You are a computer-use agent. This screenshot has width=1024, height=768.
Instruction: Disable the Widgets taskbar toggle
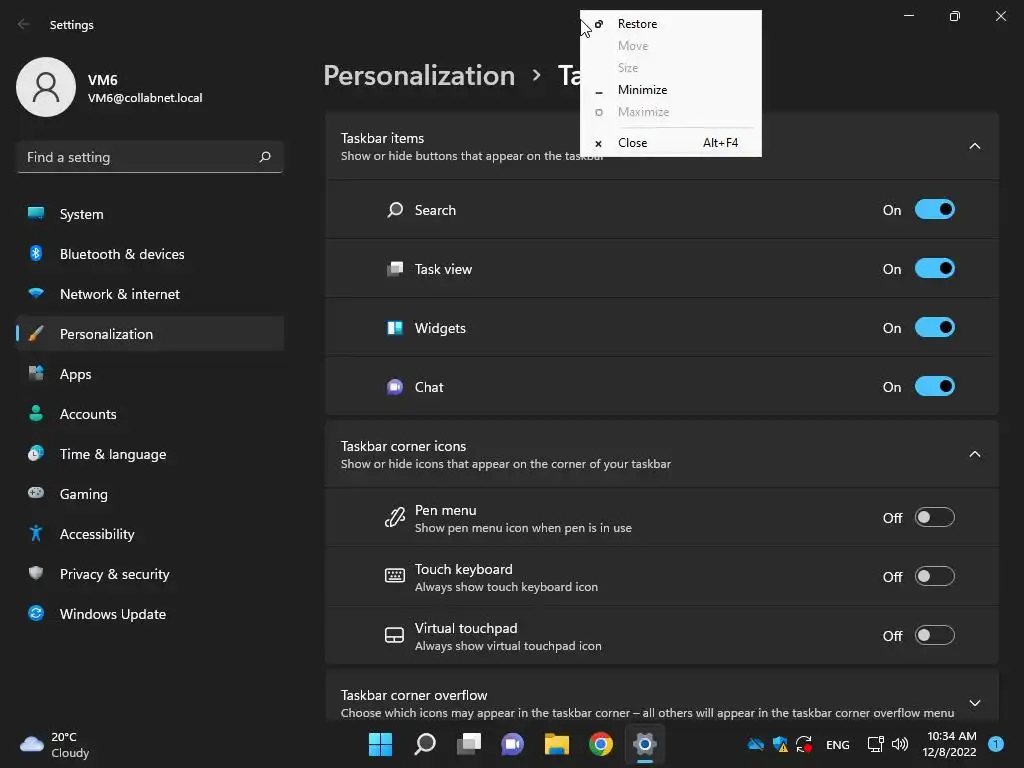coord(935,327)
